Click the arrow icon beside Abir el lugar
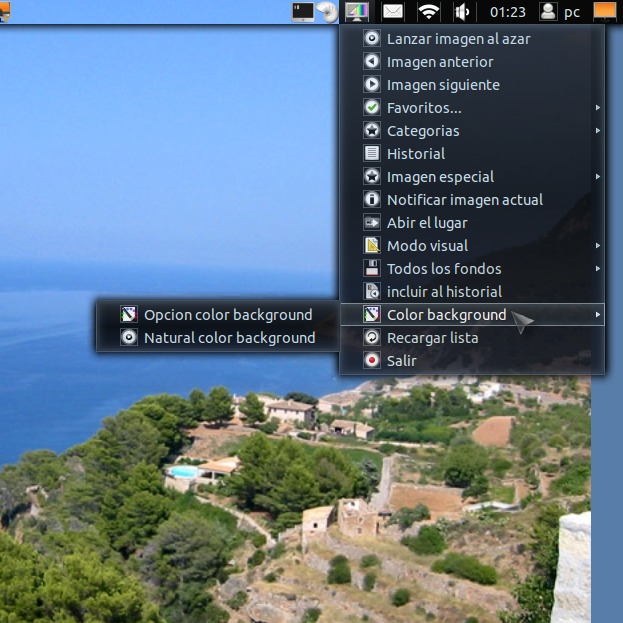623x623 pixels. [x=372, y=222]
